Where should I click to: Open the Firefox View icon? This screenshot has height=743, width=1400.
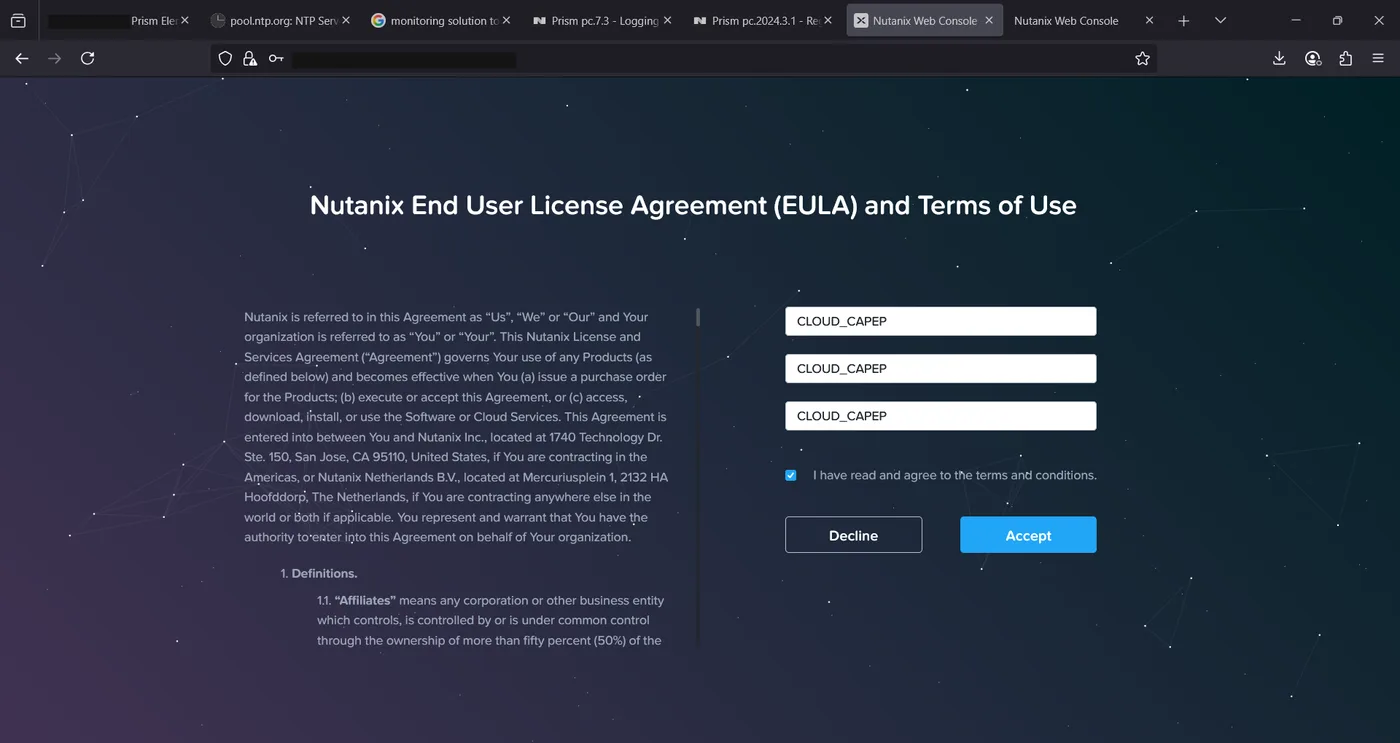coord(18,20)
